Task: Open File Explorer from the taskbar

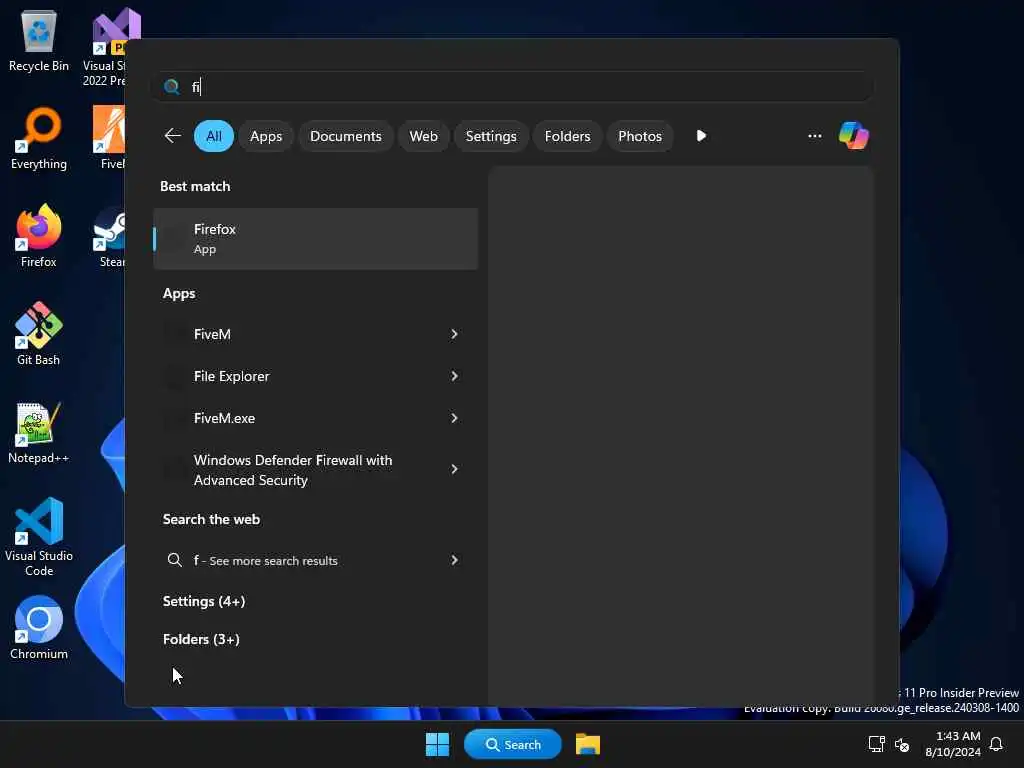Action: click(x=588, y=744)
